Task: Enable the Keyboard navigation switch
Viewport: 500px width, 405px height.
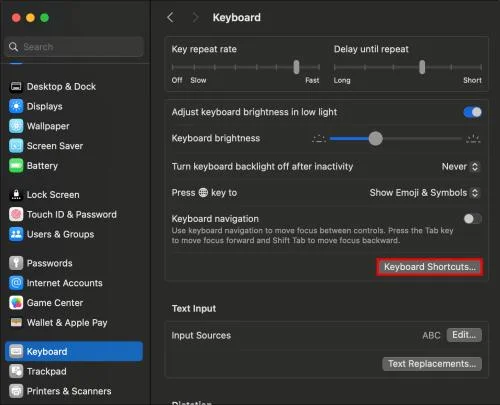Action: point(472,219)
